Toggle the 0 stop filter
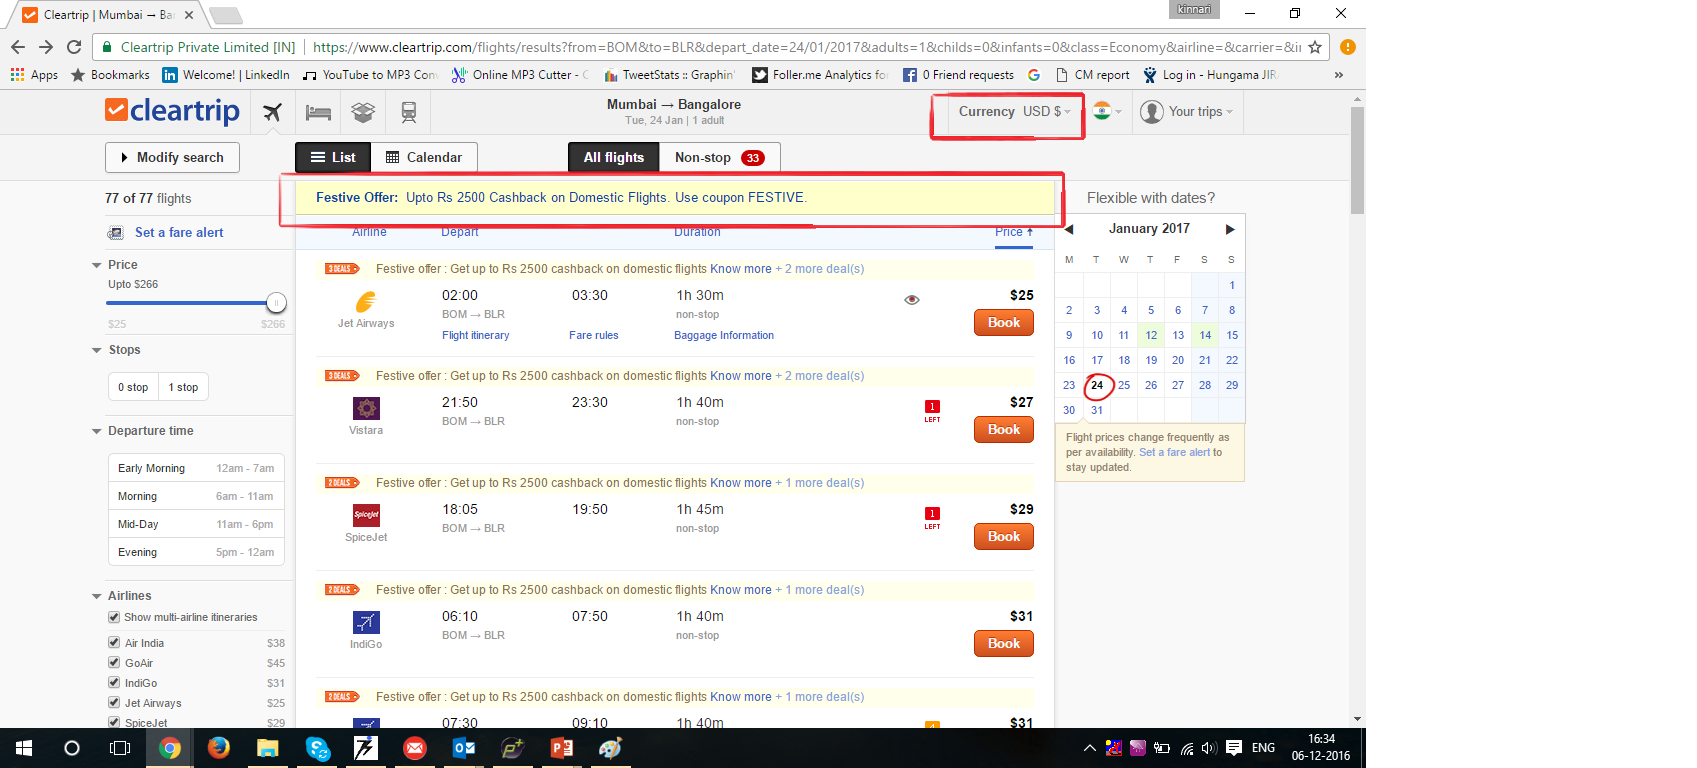The height and width of the screenshot is (768, 1697). [x=133, y=387]
